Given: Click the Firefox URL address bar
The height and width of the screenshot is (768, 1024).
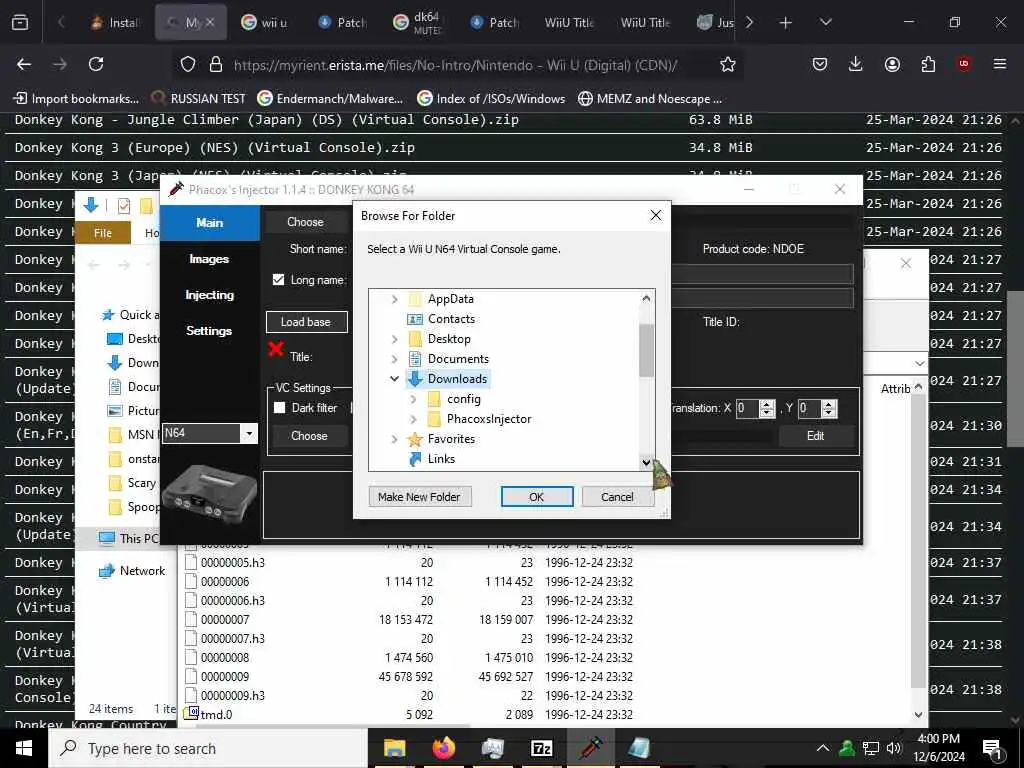Looking at the screenshot, I should coord(456,65).
